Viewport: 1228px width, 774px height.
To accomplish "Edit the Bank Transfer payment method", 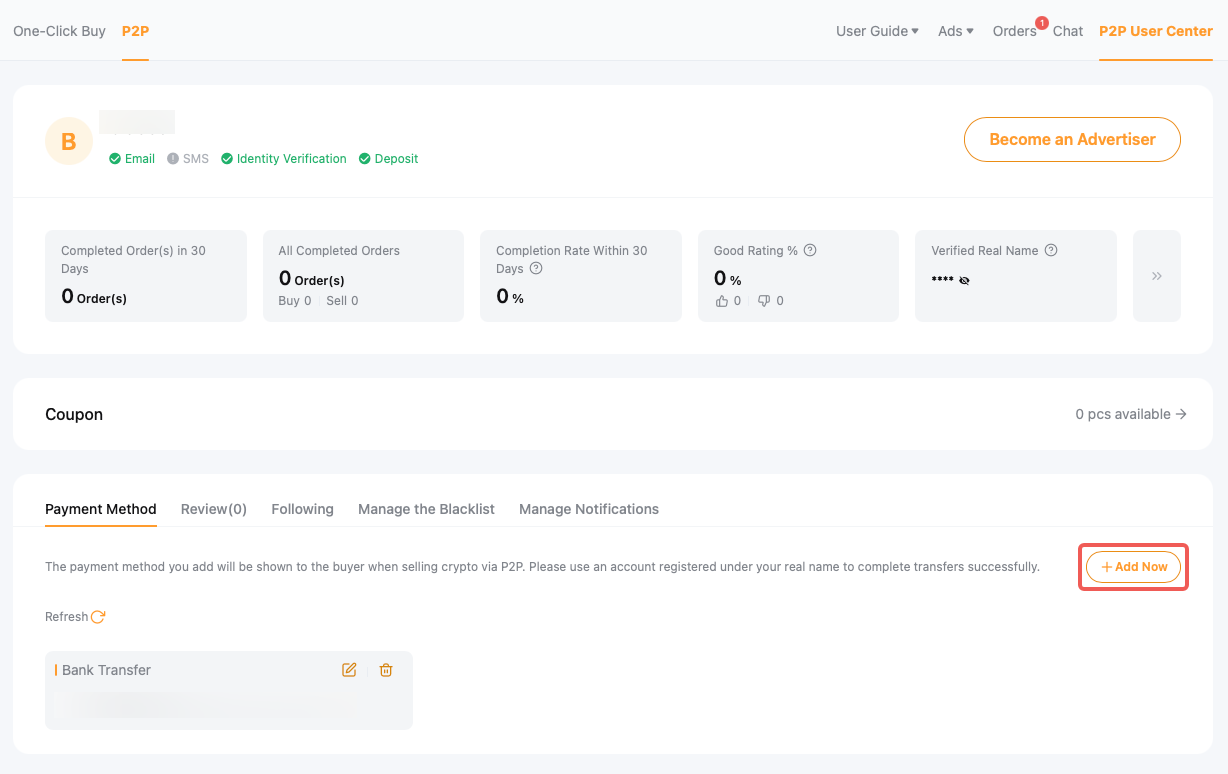I will [349, 670].
